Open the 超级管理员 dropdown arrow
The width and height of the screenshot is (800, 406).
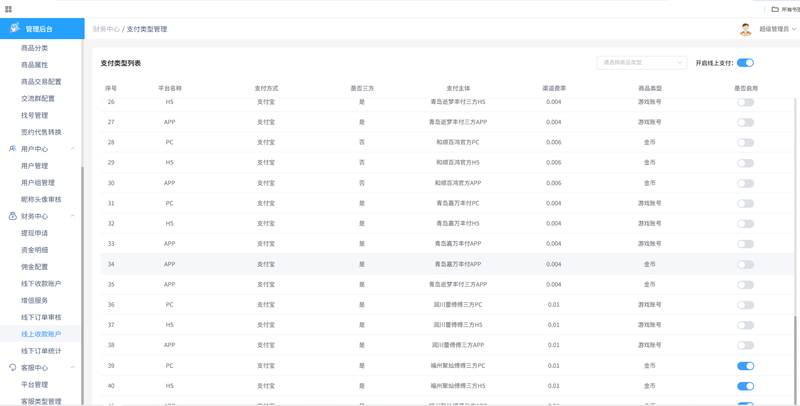[794, 29]
